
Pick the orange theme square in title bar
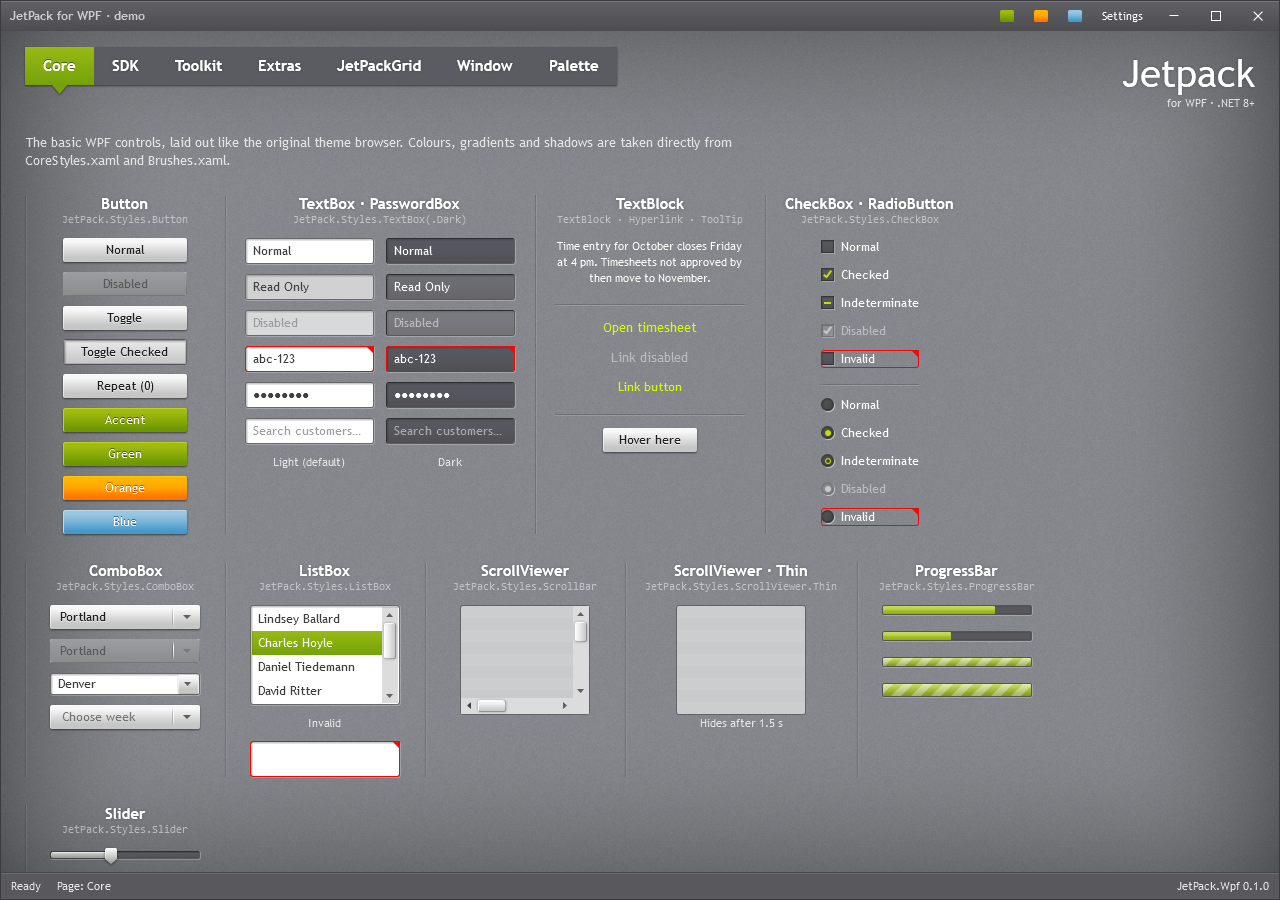1041,16
